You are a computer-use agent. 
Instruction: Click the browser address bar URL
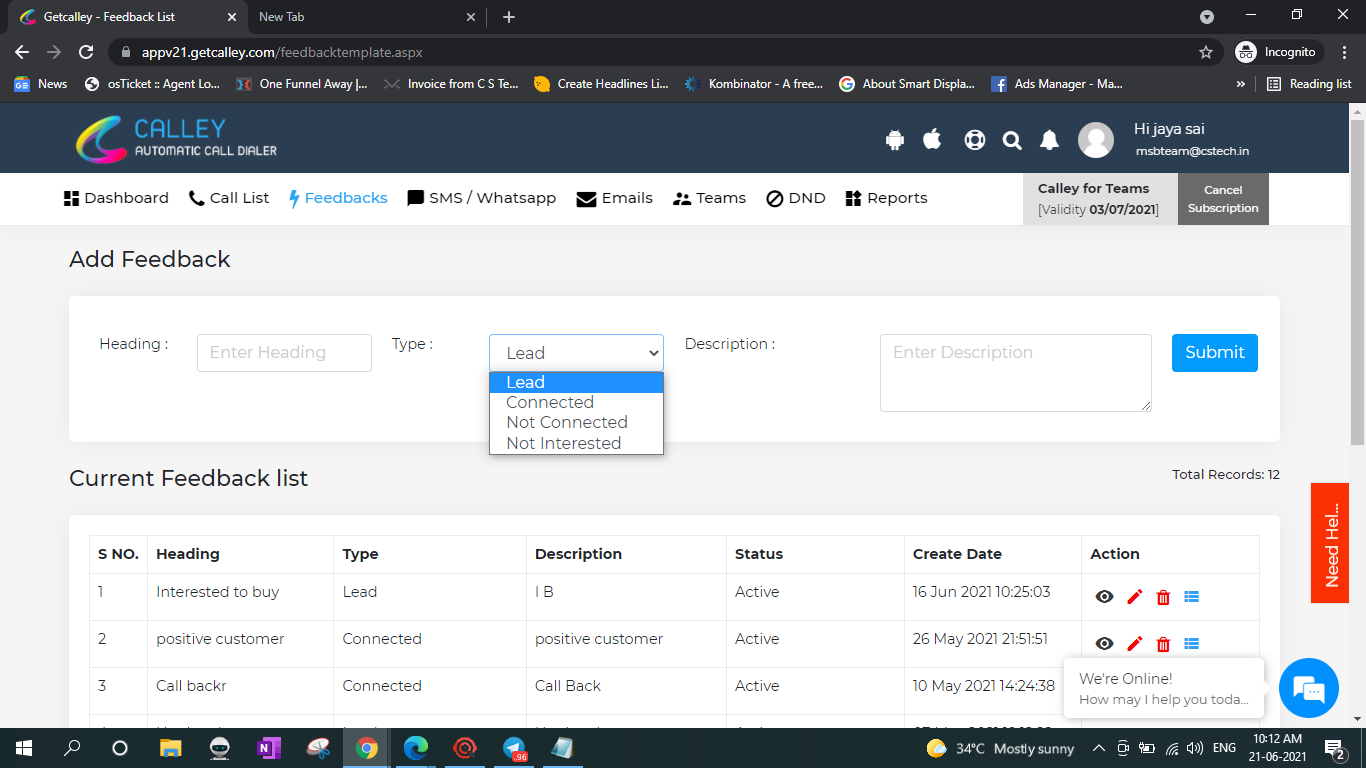click(x=282, y=52)
